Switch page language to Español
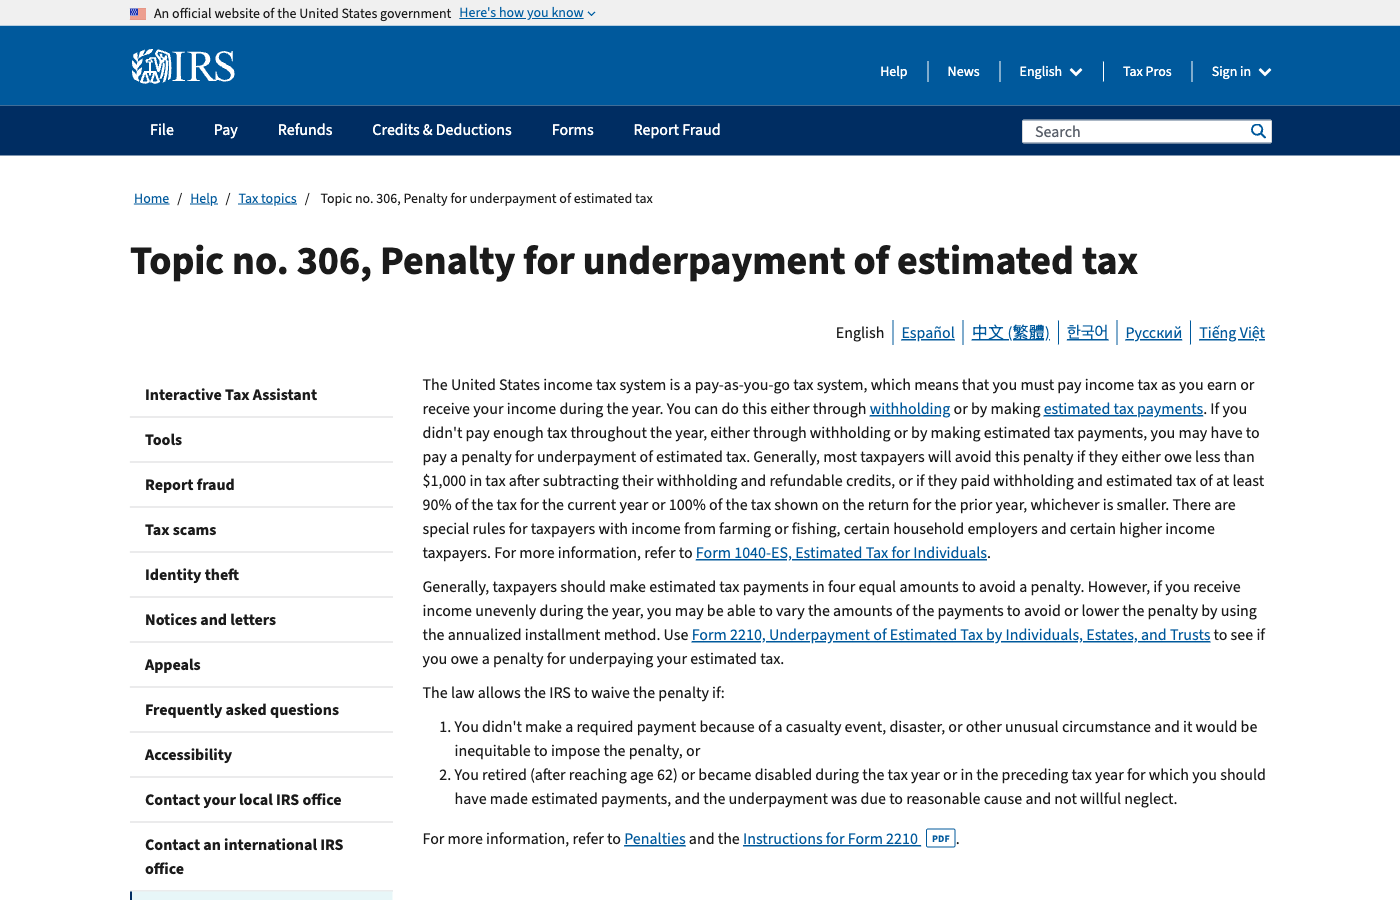Screen dimensions: 1400x900 pyautogui.click(x=928, y=333)
